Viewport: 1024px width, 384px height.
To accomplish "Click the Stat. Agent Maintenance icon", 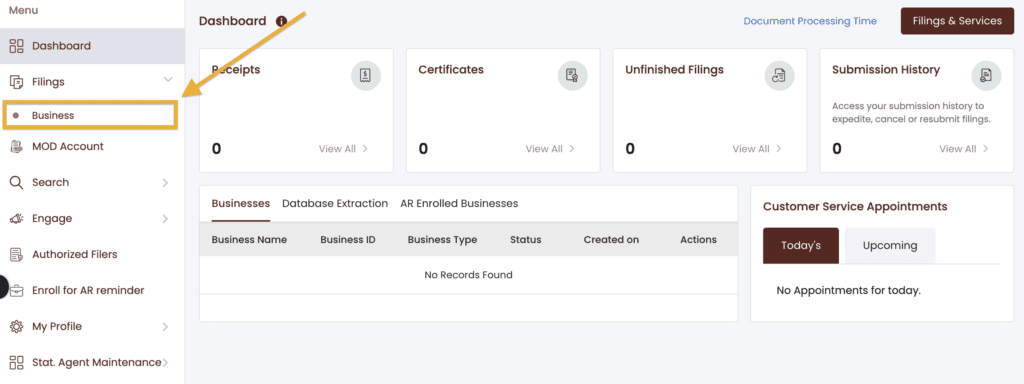I will click(x=16, y=362).
